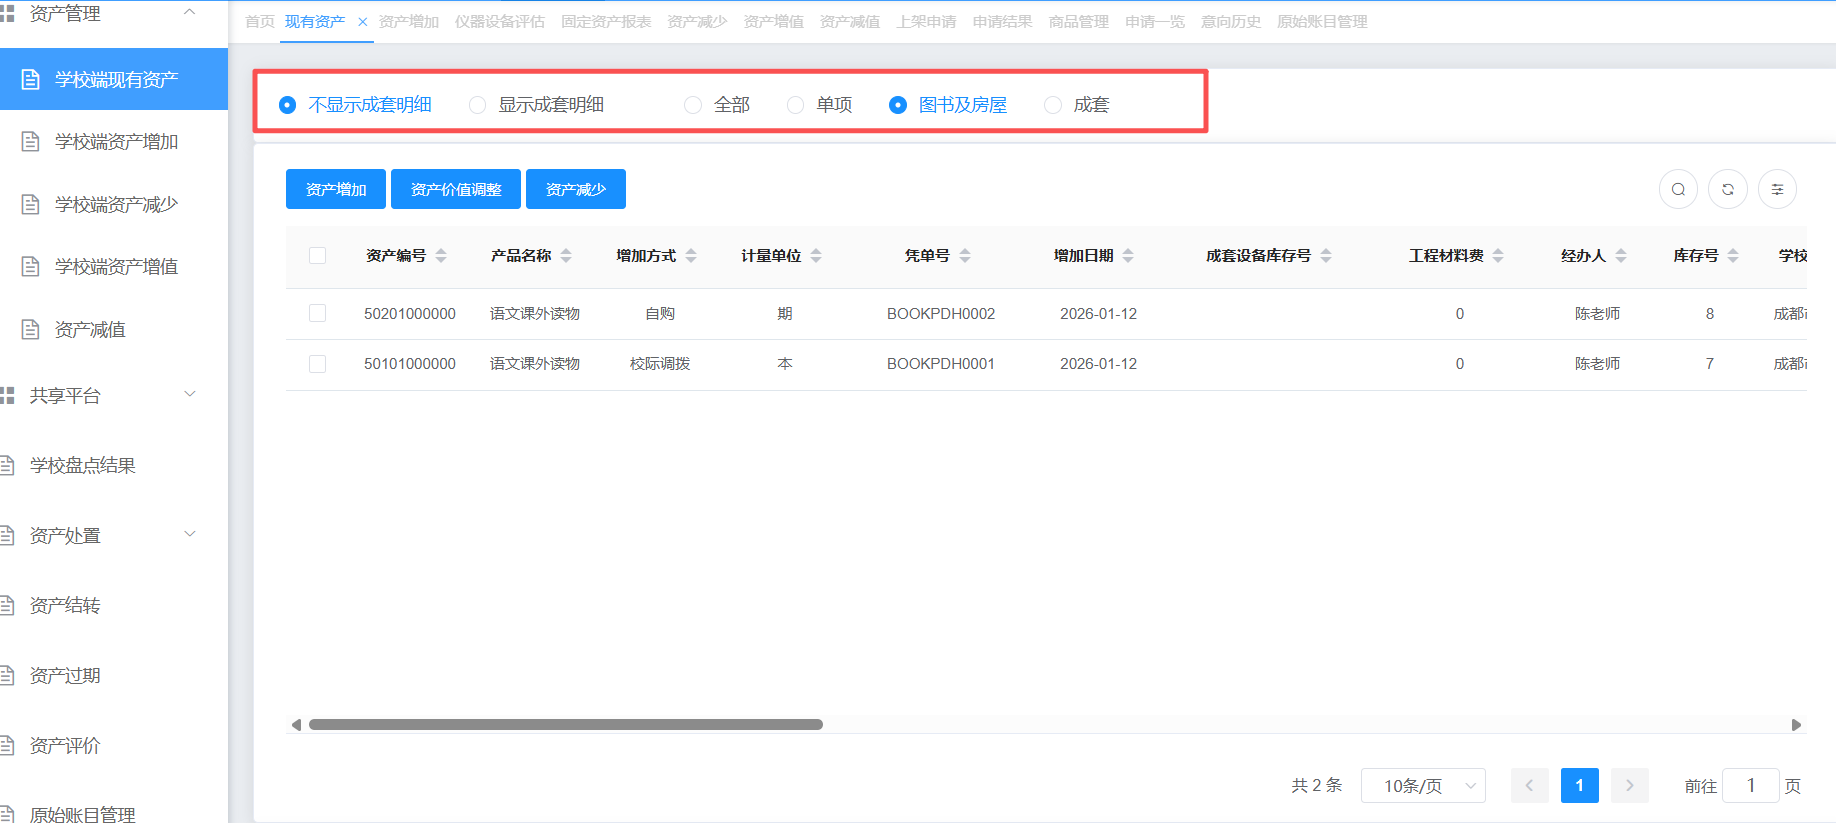The image size is (1836, 823).
Task: Close the 现有资产 tab with the x icon
Action: 362,22
